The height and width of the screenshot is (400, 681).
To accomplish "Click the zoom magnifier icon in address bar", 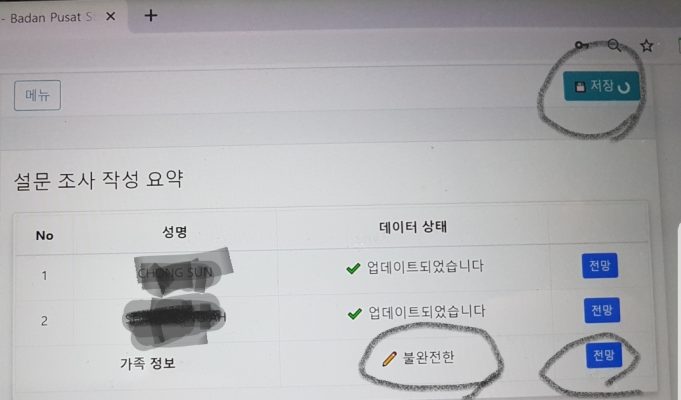I will (614, 45).
